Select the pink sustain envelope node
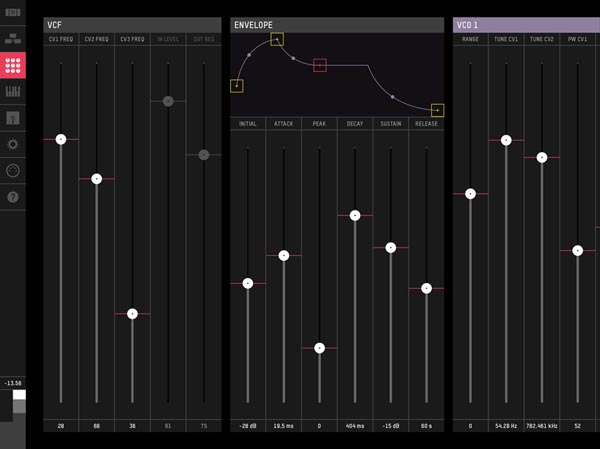Image resolution: width=600 pixels, height=449 pixels. point(320,65)
